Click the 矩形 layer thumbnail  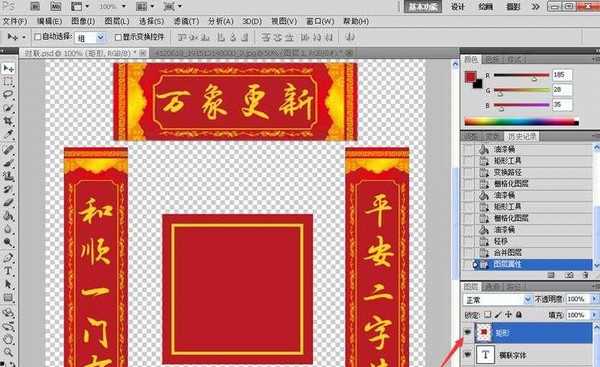click(484, 333)
